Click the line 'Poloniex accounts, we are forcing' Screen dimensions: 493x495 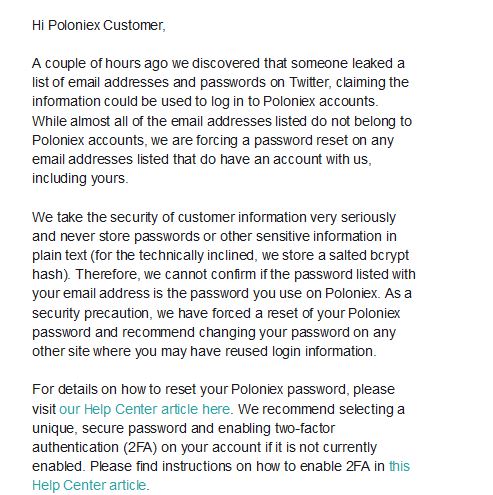coord(213,140)
